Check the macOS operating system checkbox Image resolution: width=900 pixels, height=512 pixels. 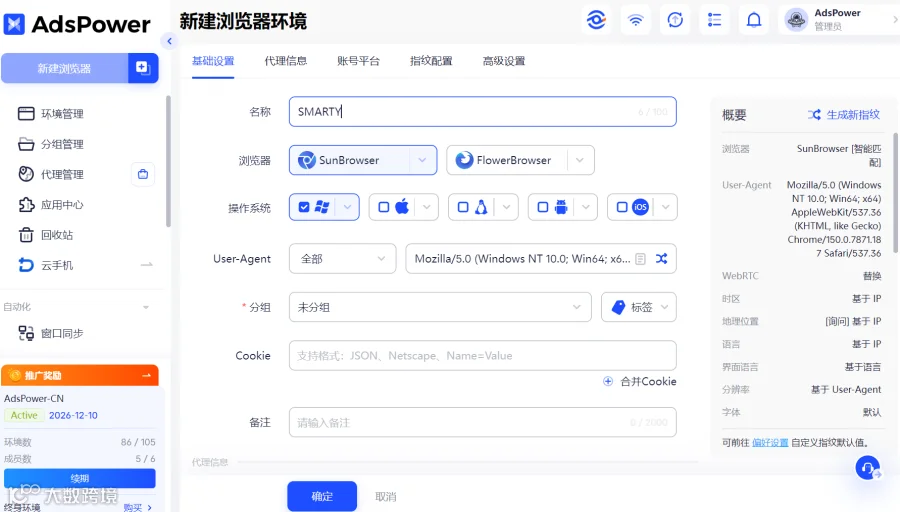[383, 207]
